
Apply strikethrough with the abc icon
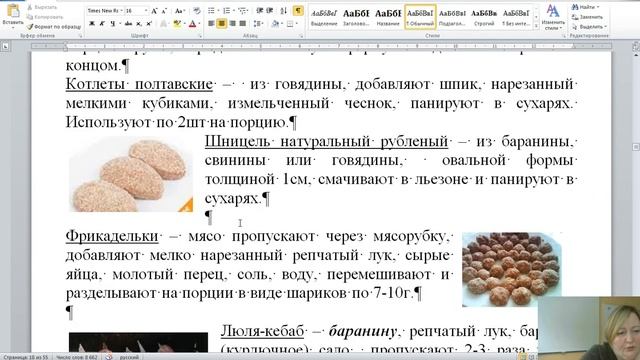(x=128, y=24)
